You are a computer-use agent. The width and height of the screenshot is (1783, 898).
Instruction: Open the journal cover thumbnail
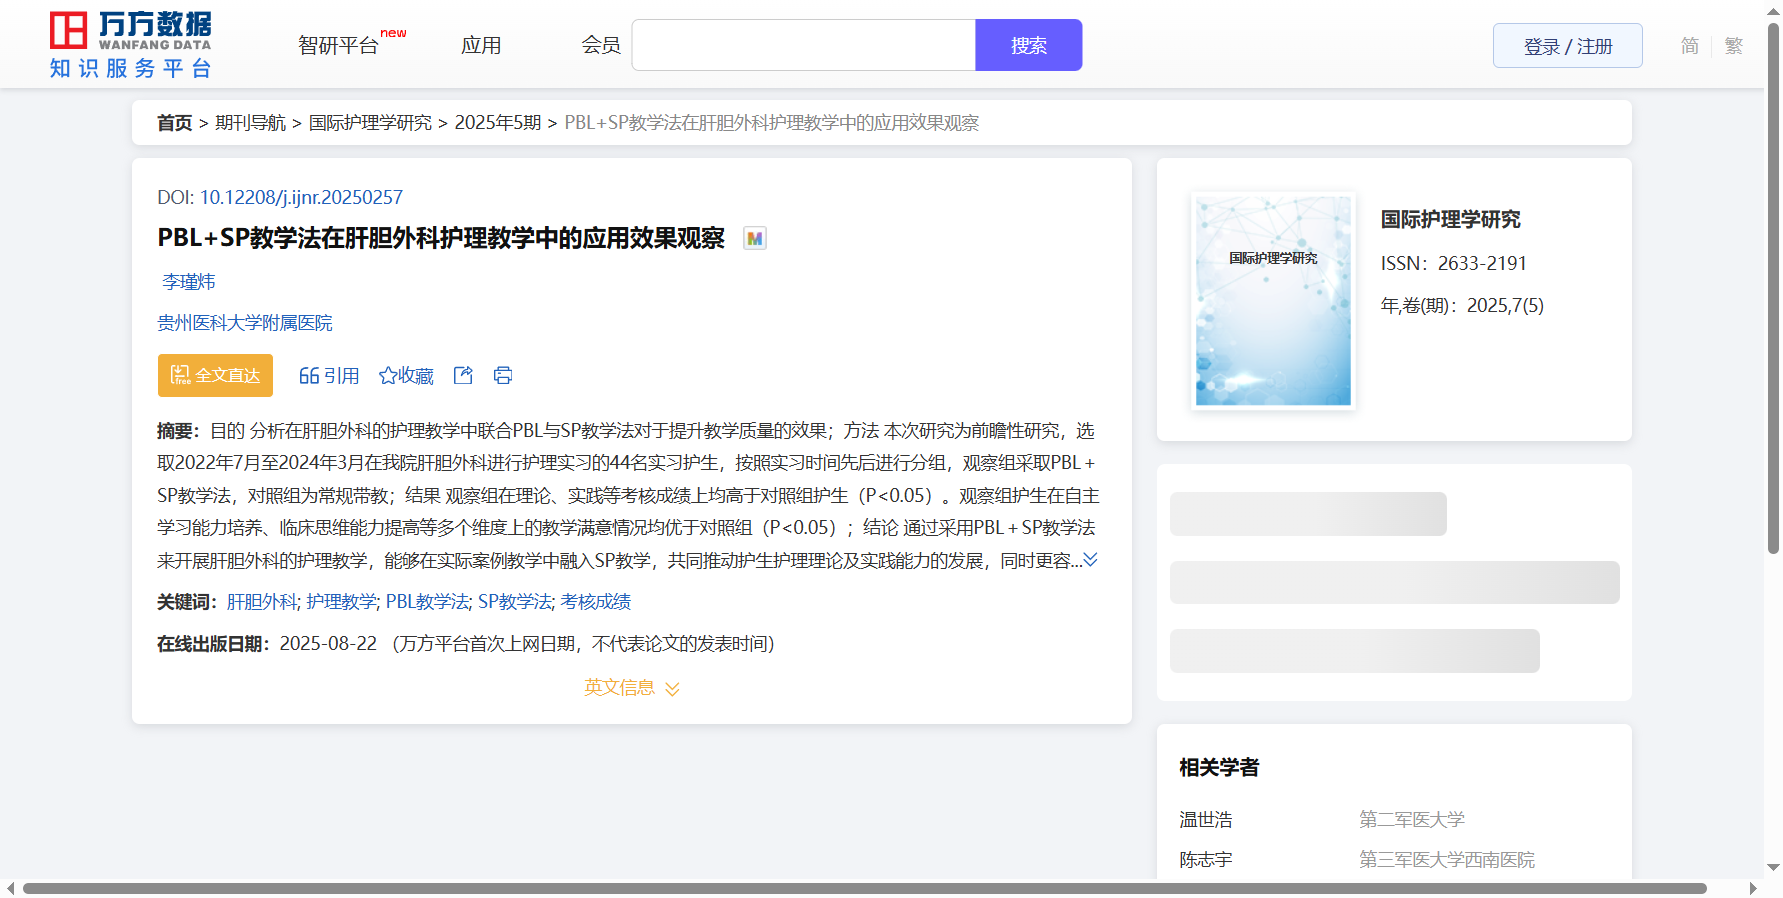(x=1273, y=301)
